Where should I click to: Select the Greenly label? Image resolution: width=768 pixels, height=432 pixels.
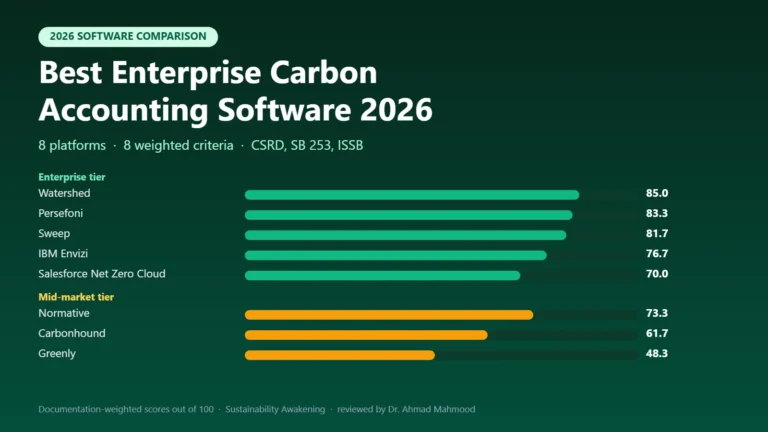point(57,354)
